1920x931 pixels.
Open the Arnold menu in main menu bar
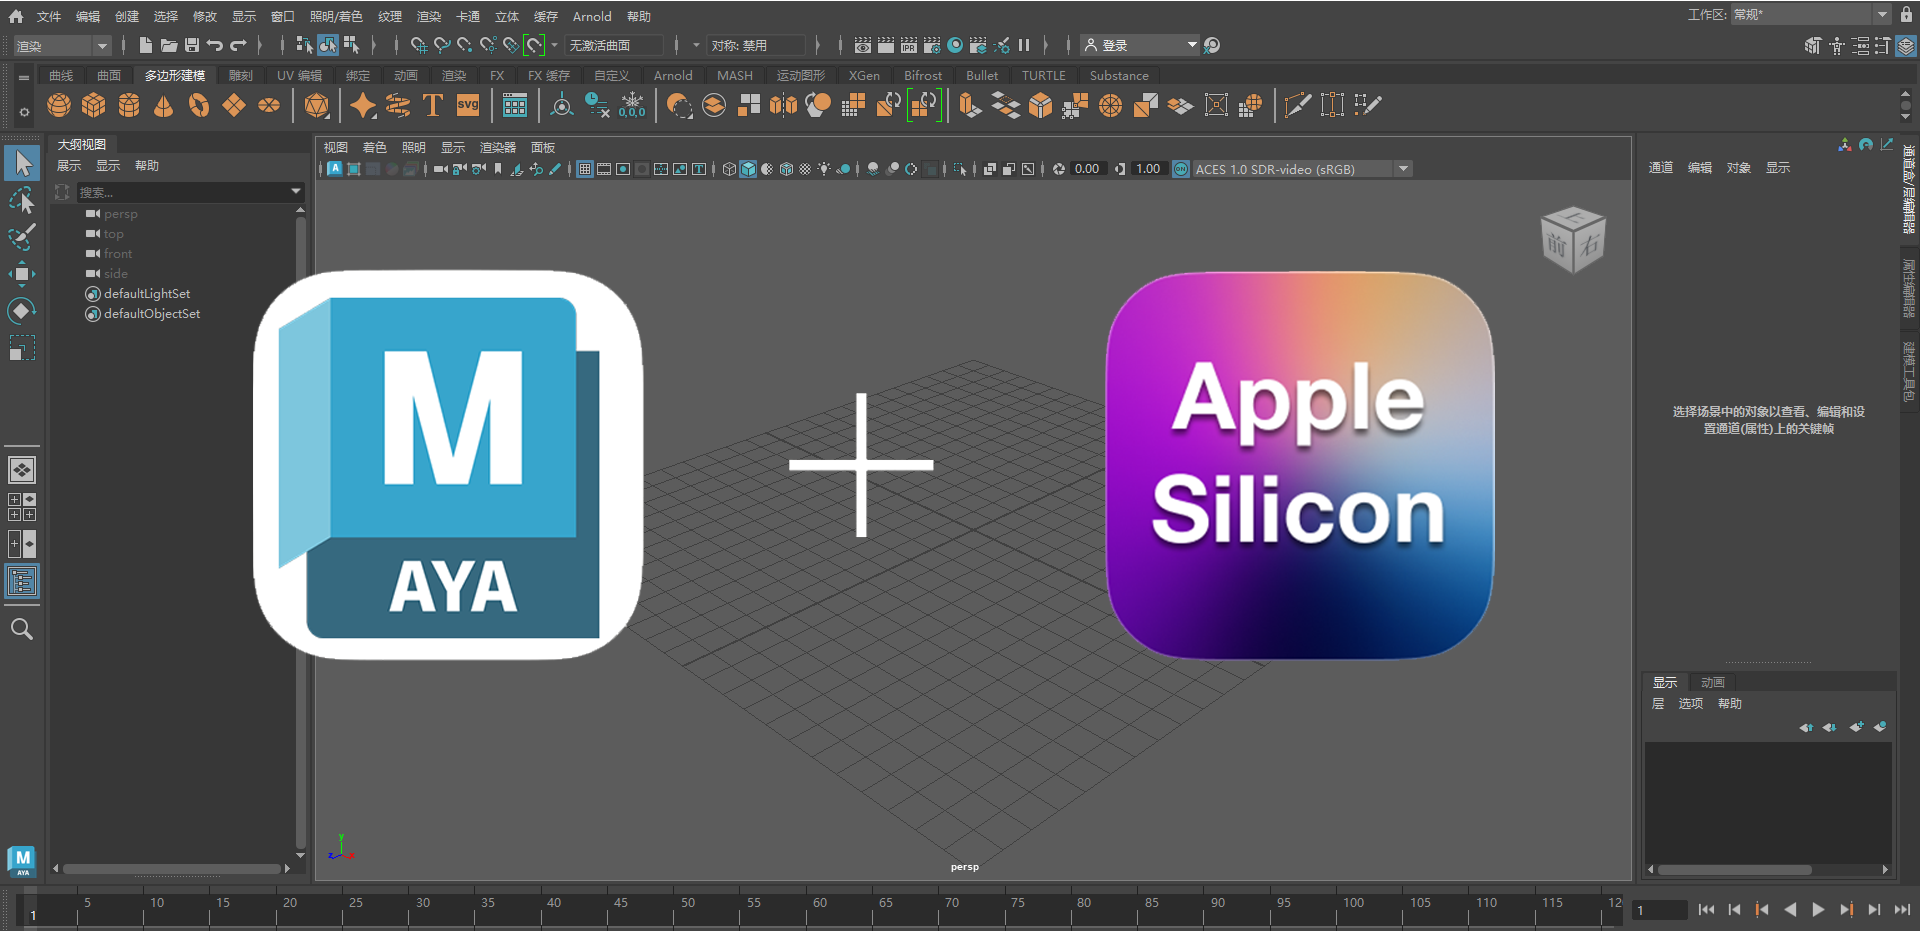pos(592,17)
